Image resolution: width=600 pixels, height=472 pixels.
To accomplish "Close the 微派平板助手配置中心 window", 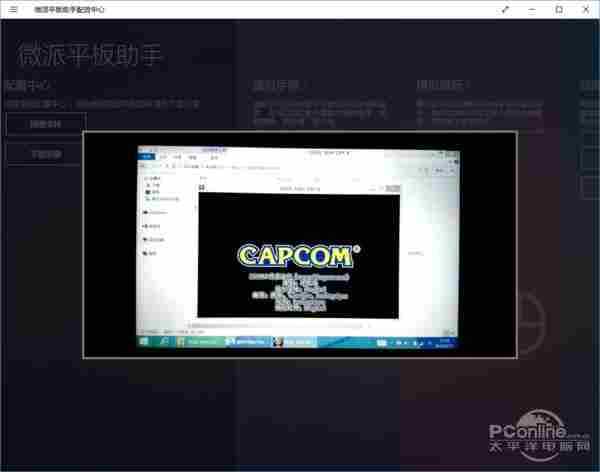I will click(x=585, y=9).
